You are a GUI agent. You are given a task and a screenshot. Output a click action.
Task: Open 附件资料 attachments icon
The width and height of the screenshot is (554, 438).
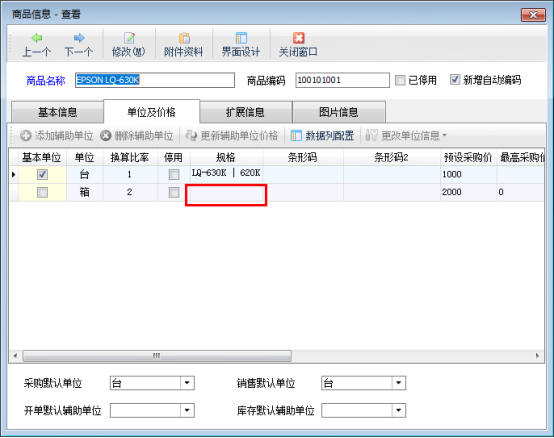click(x=184, y=38)
